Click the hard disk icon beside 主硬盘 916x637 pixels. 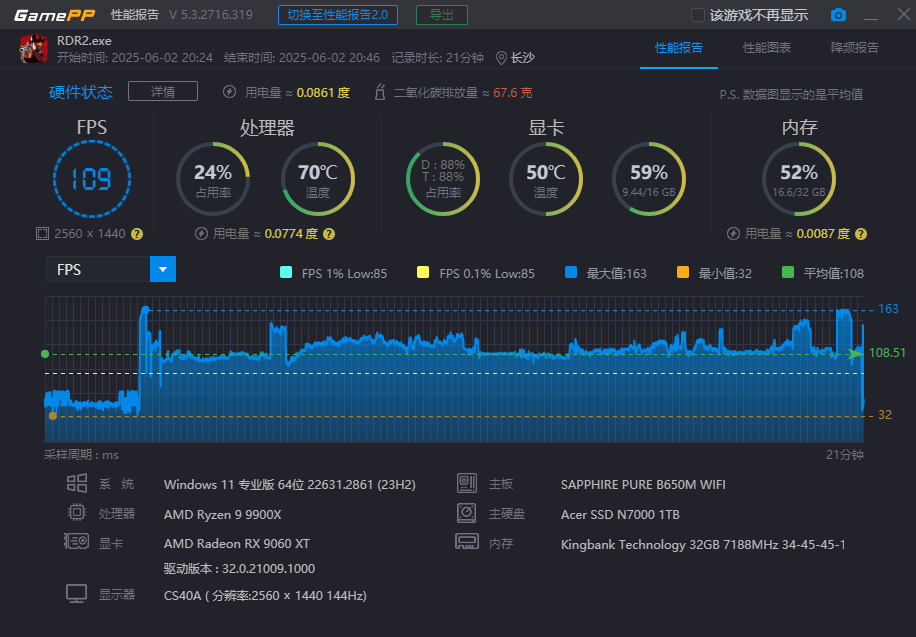coord(467,513)
